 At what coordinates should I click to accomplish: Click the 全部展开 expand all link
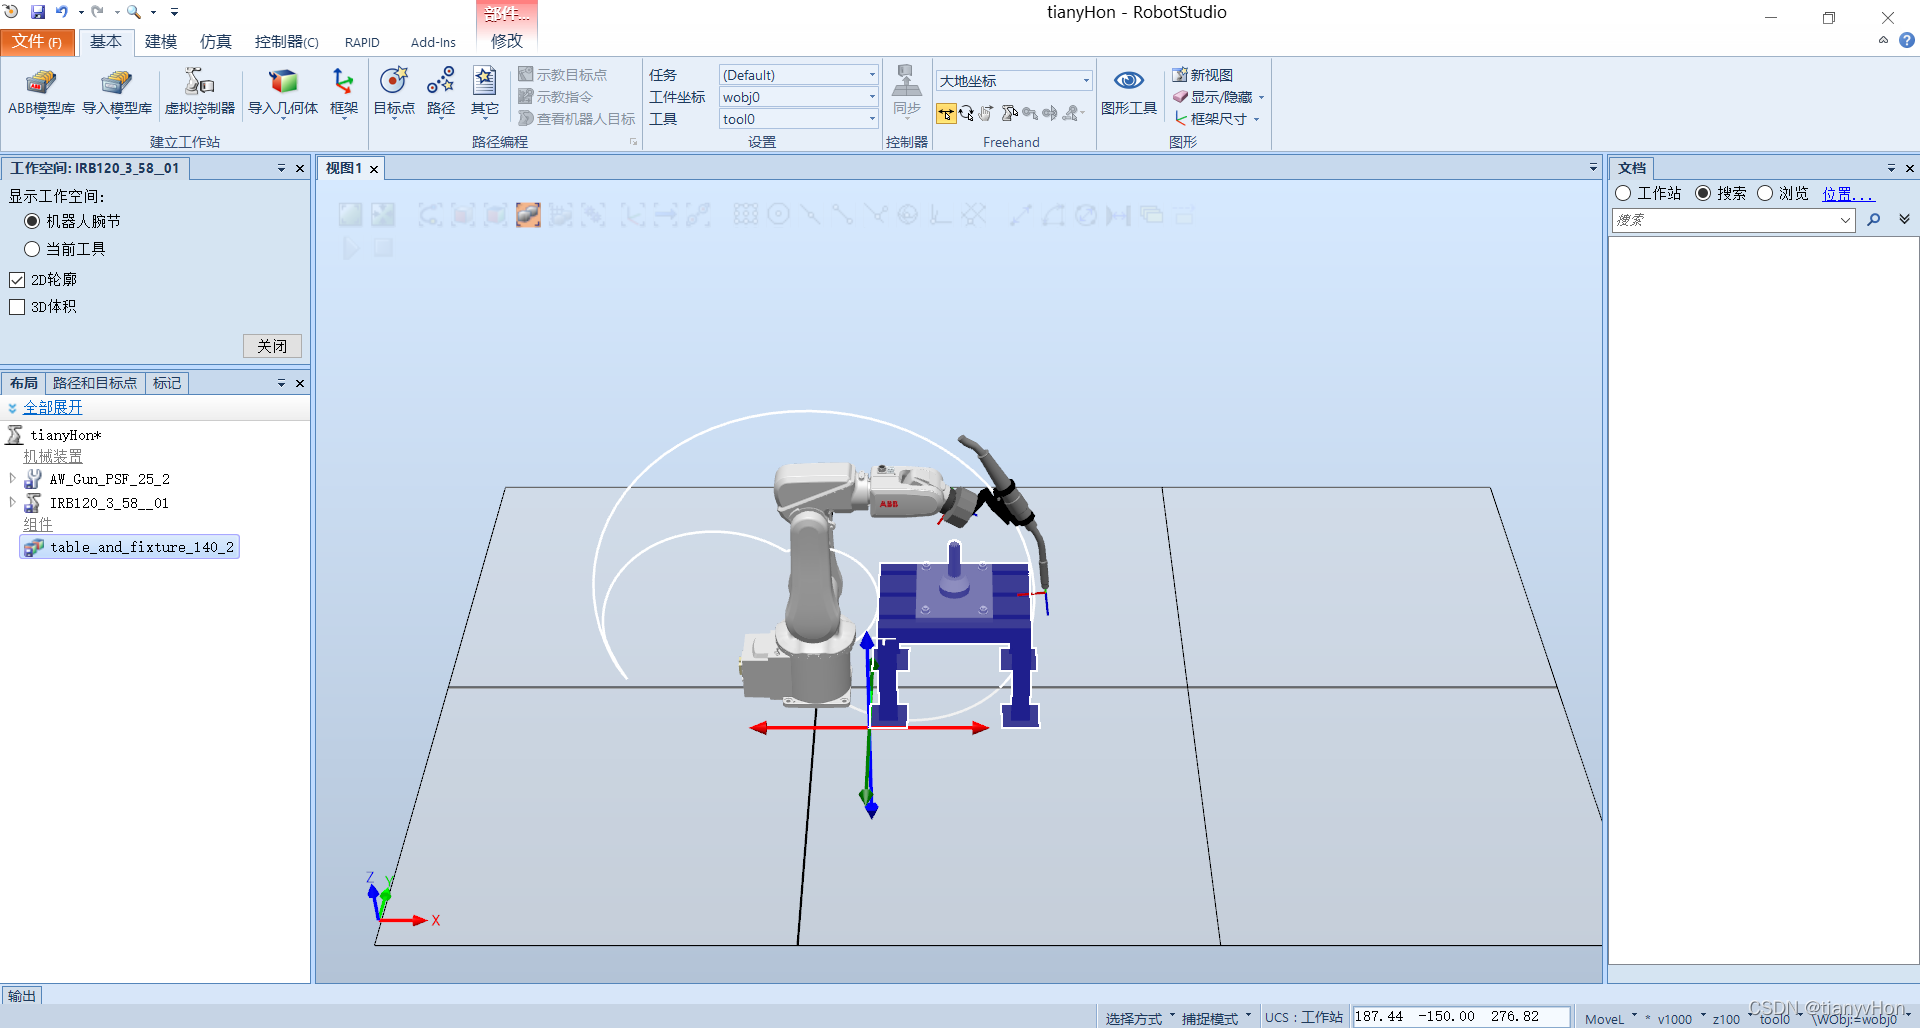click(x=53, y=407)
